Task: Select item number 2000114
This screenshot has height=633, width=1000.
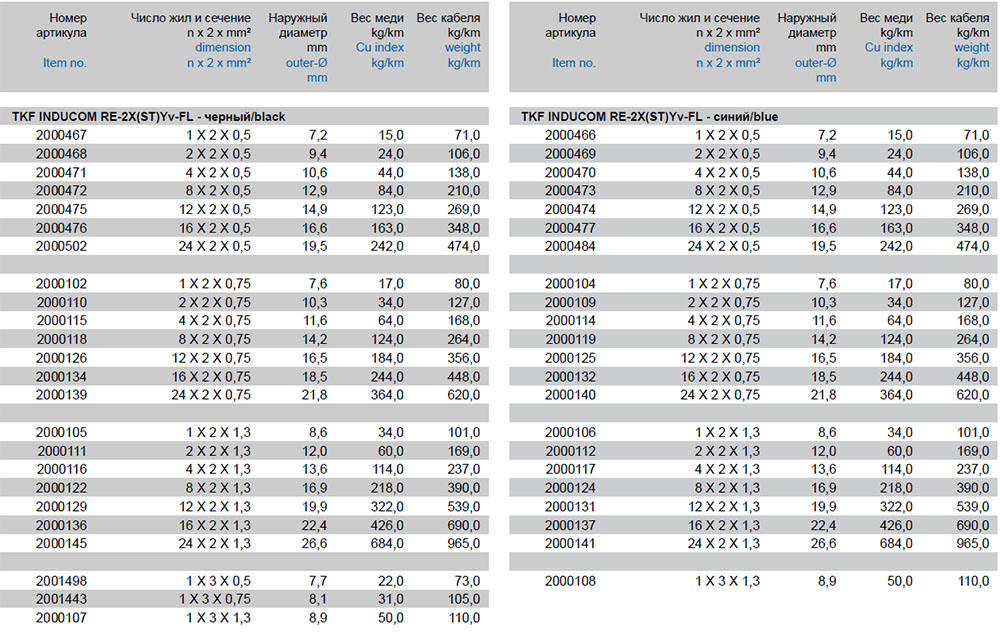Action: (570, 321)
